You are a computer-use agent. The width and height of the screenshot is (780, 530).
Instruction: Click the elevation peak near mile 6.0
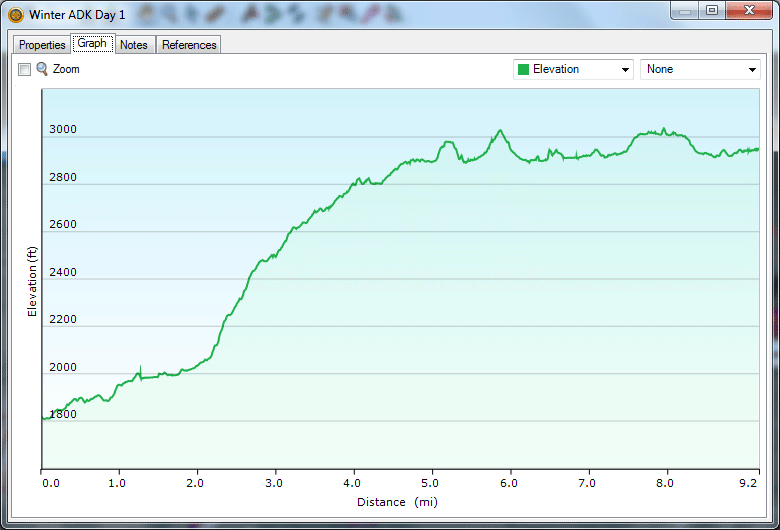coord(500,131)
